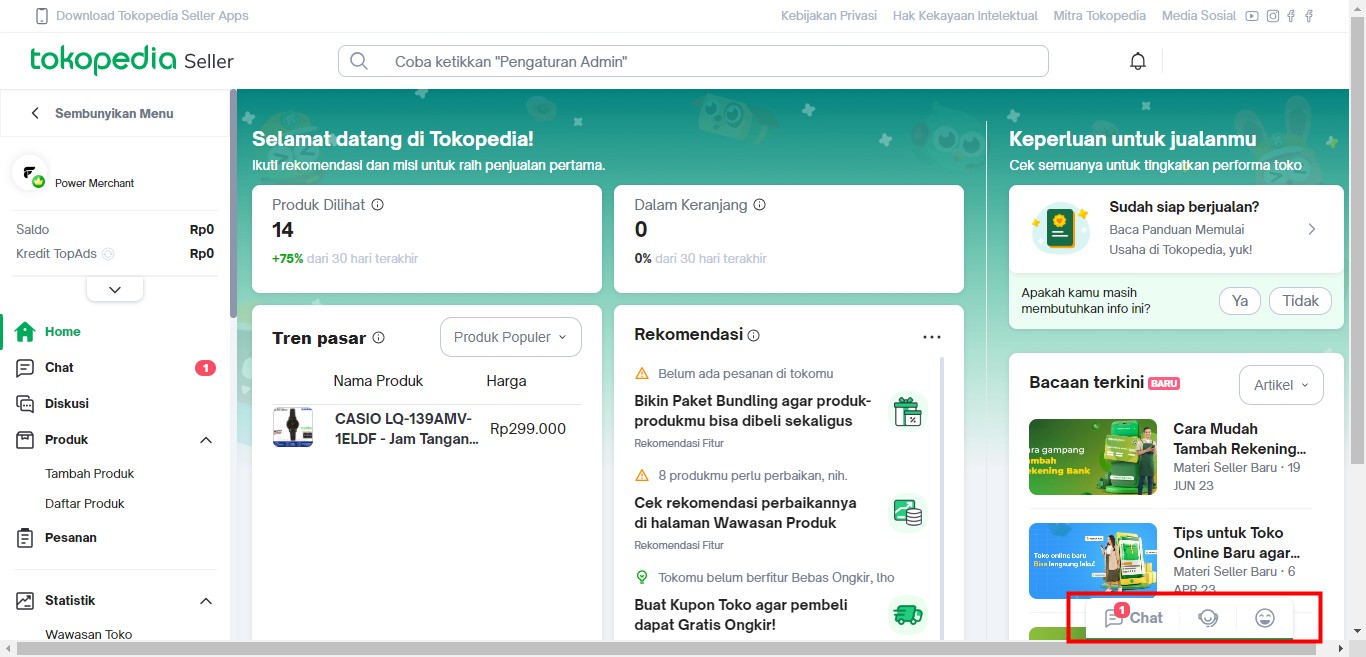Open Produk Populer dropdown
This screenshot has height=657, width=1366.
[511, 337]
